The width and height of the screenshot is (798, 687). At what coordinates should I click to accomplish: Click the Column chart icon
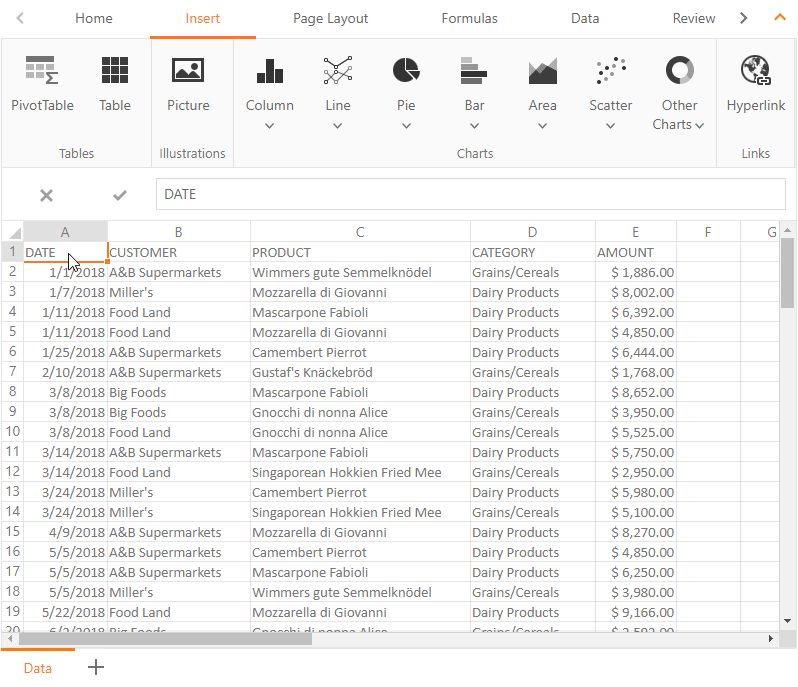[x=270, y=71]
